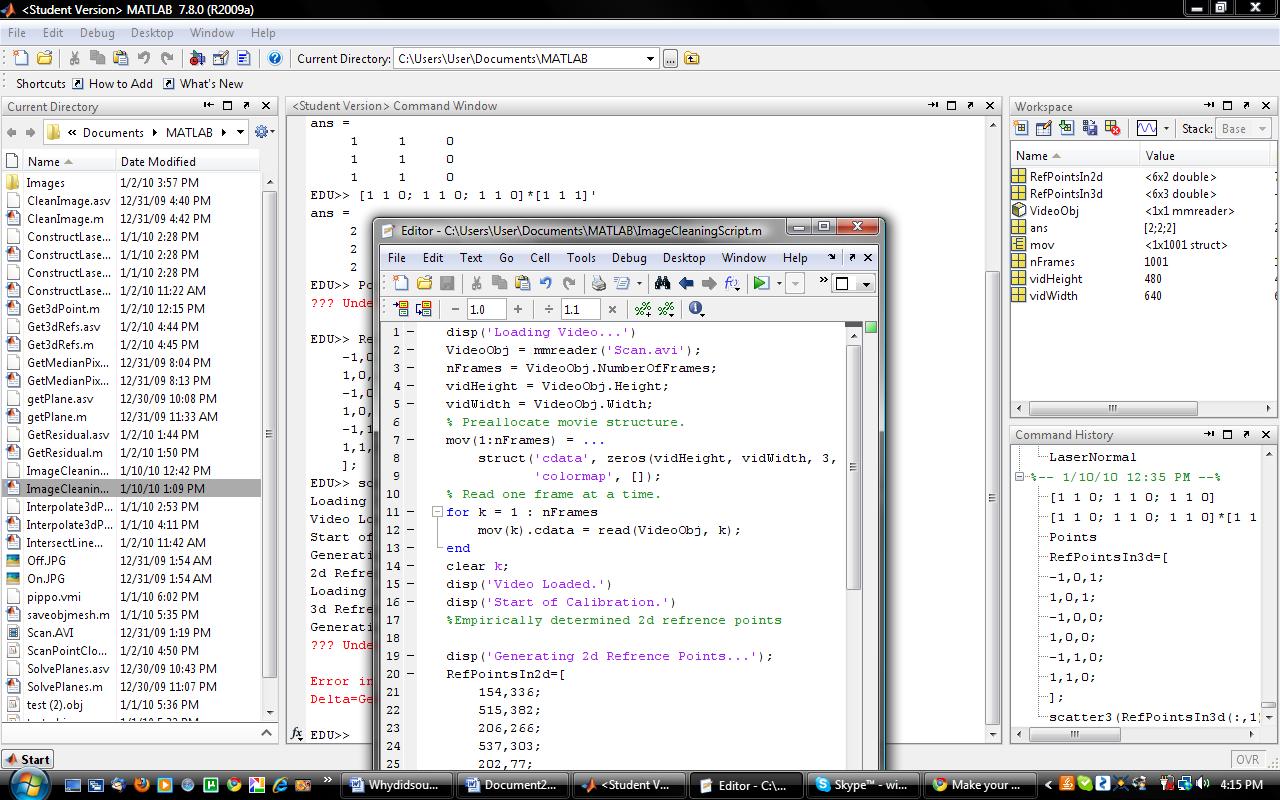The image size is (1280, 800).
Task: Click the What's New shortcut link
Action: (x=211, y=84)
